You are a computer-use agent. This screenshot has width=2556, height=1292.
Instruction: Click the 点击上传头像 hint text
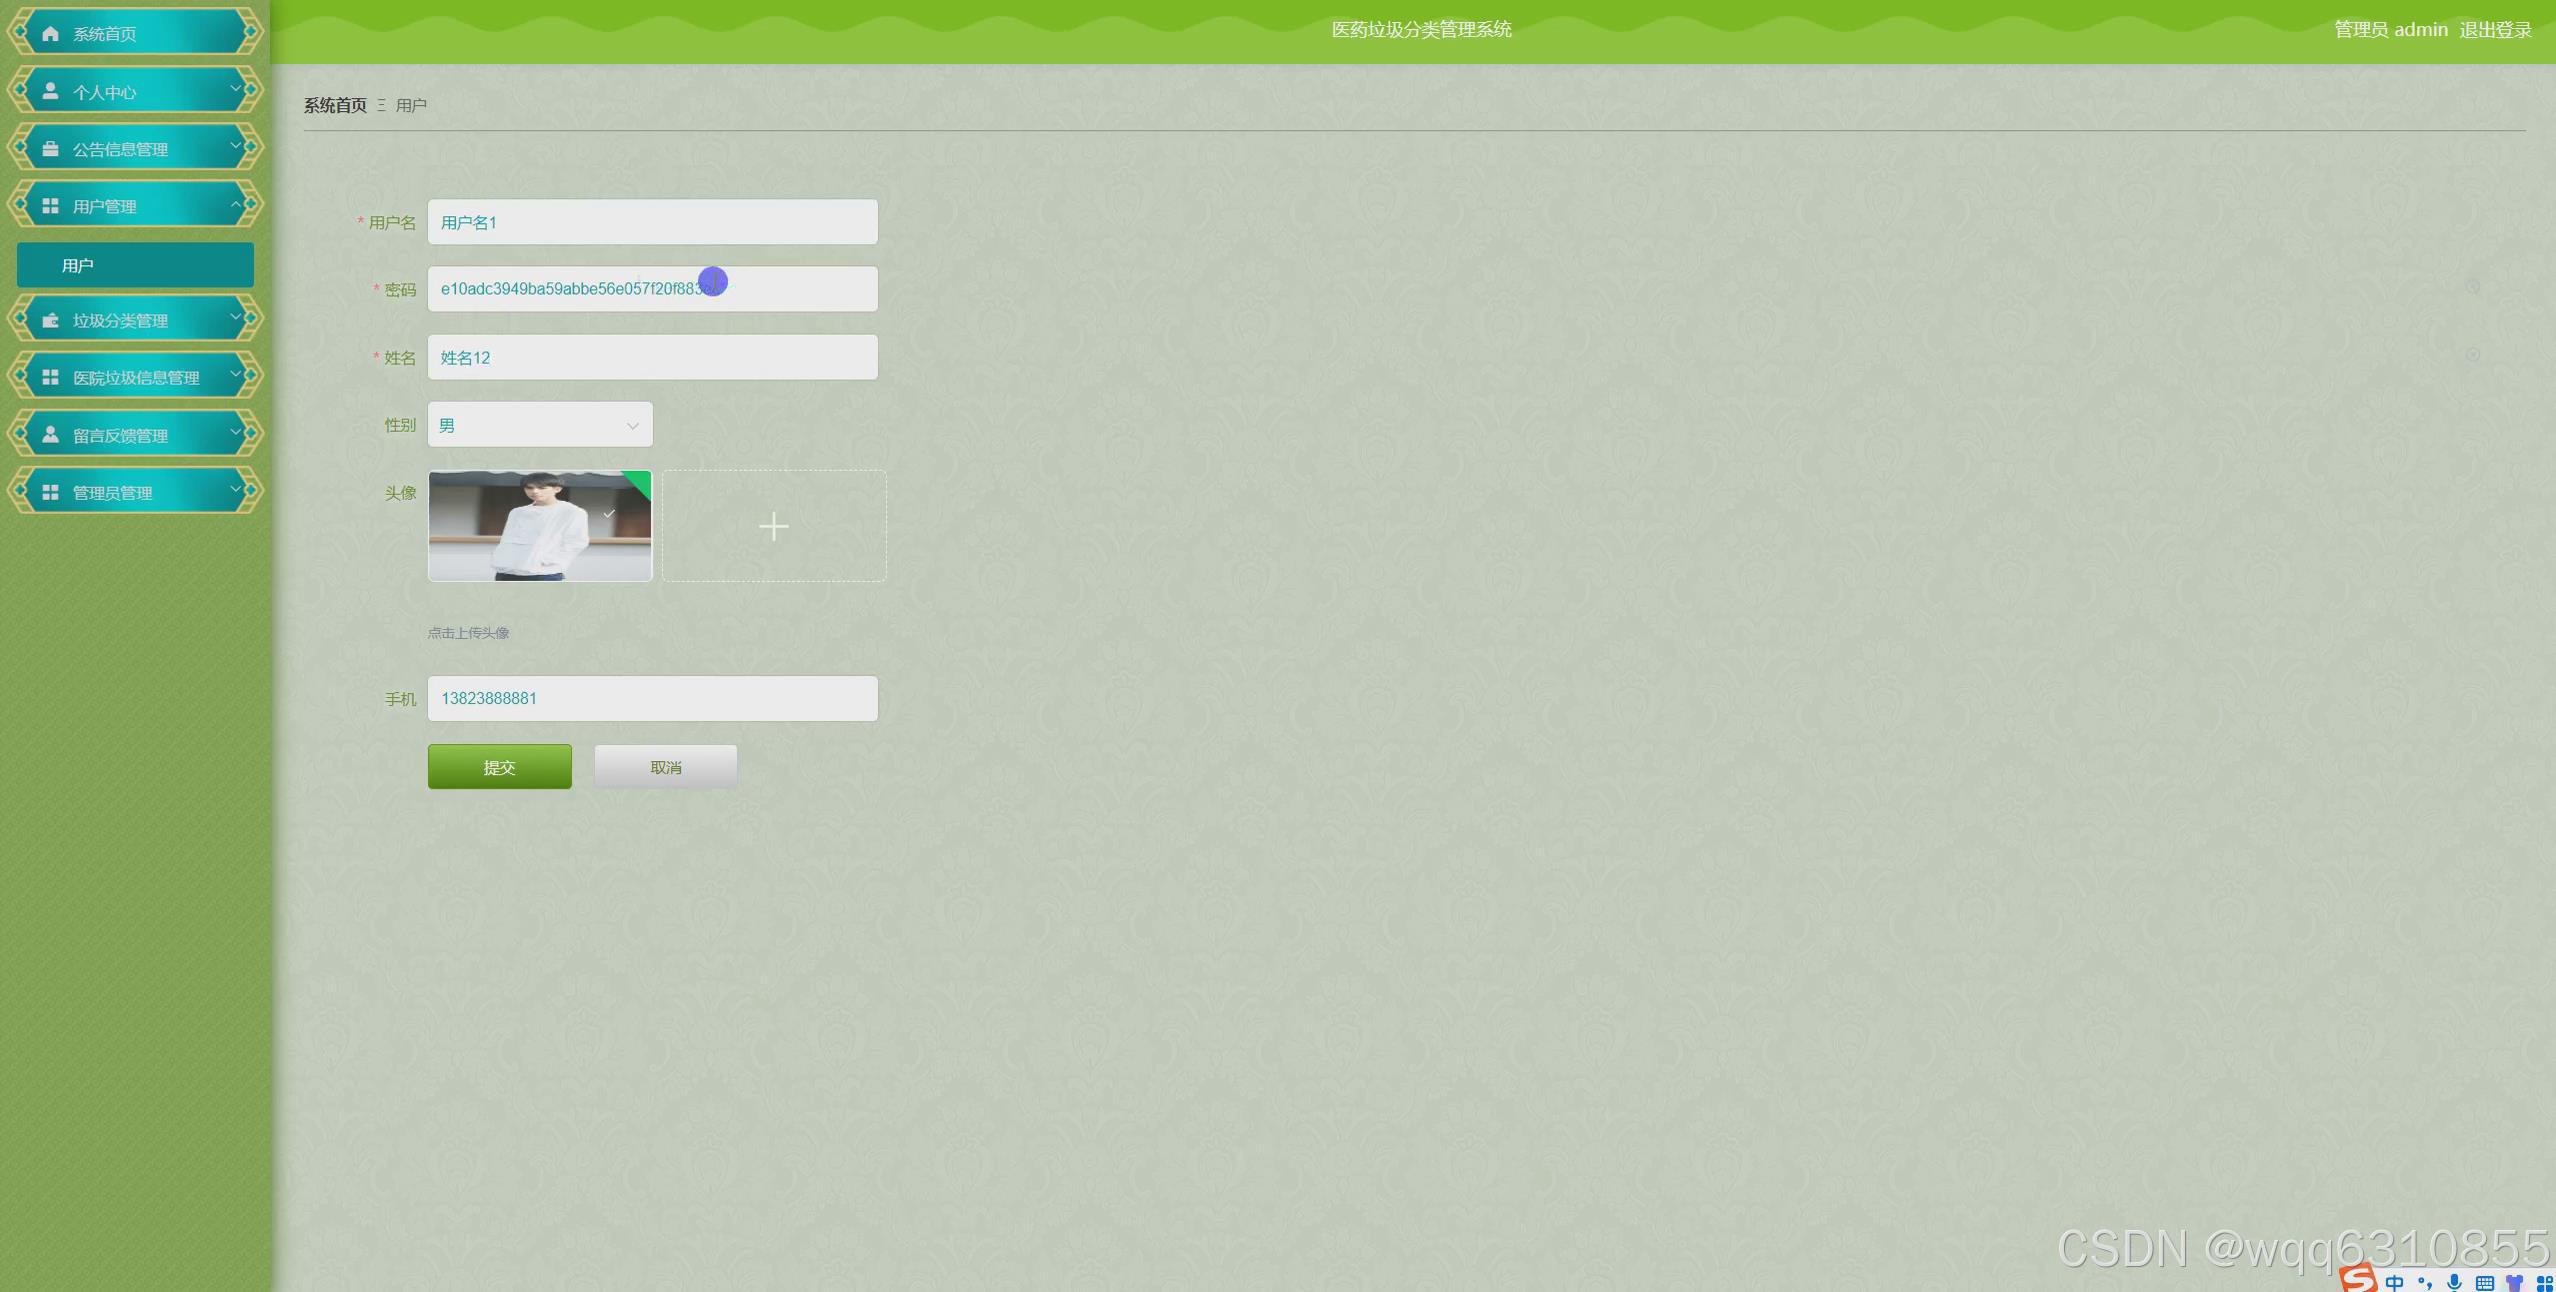coord(469,633)
